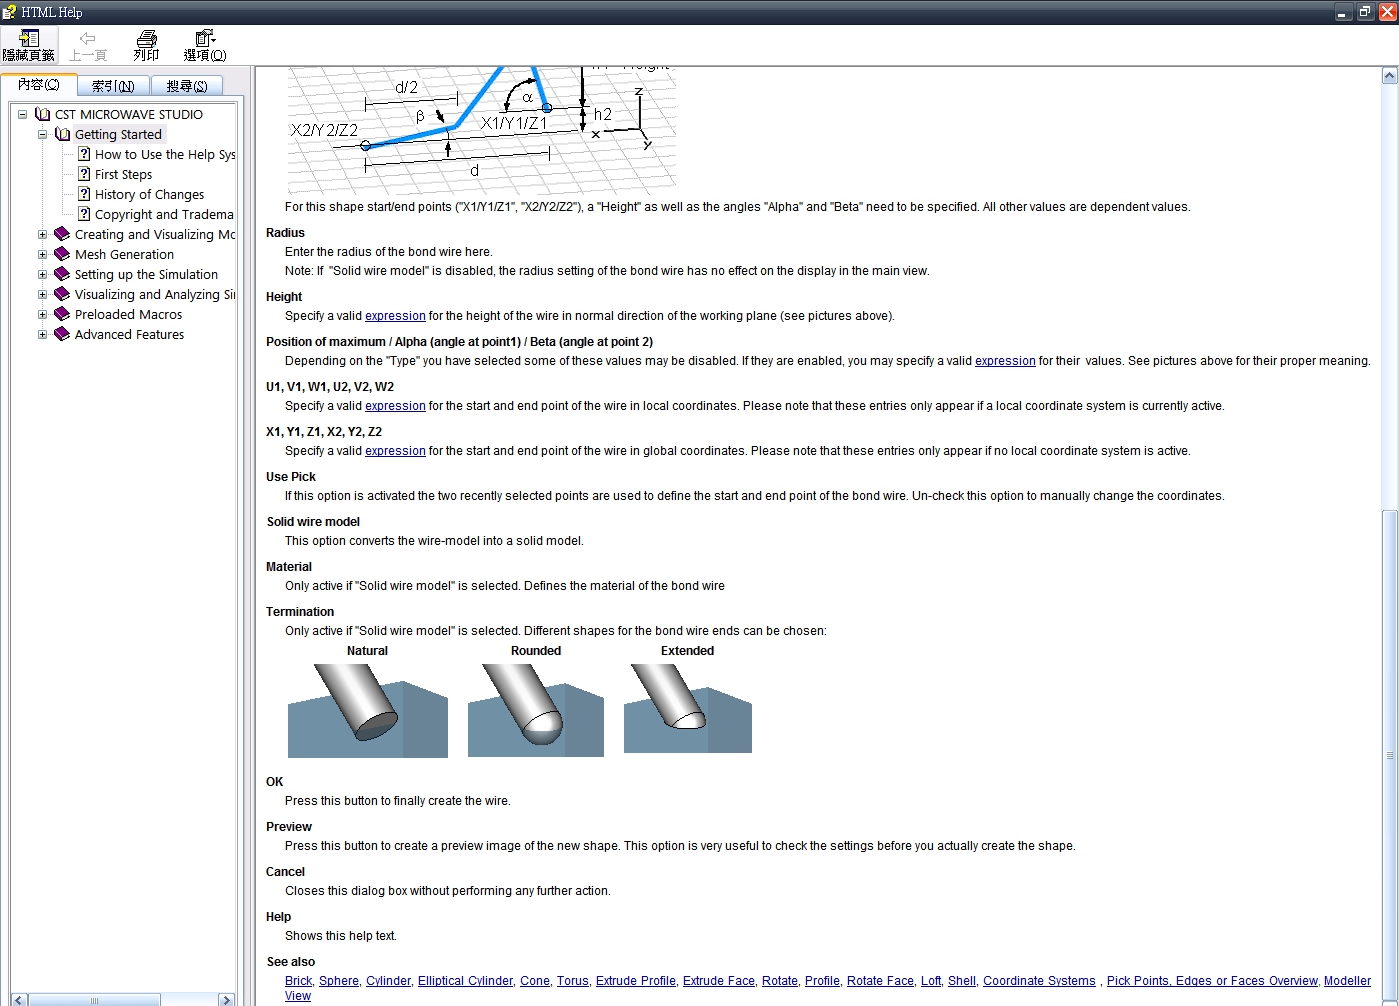Open the expression link under U1, V1, W1
The height and width of the screenshot is (1006, 1399).
coord(395,406)
